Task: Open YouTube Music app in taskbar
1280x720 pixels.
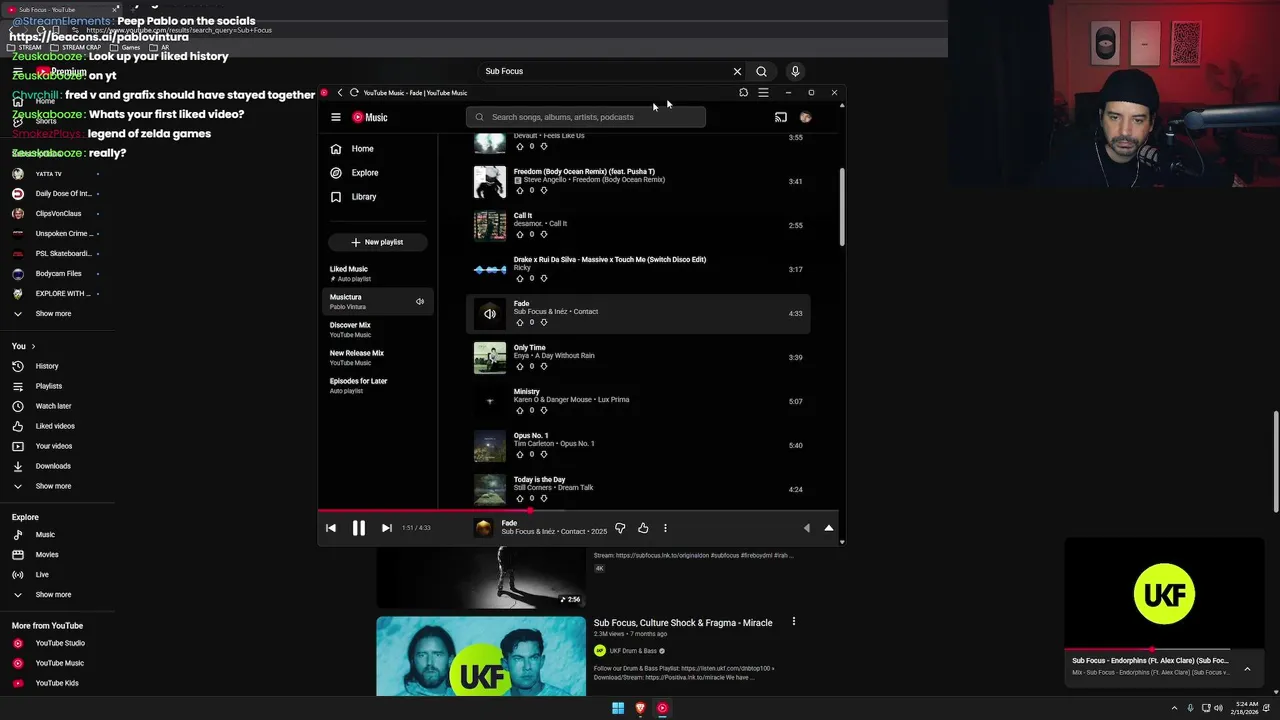Action: 662,708
